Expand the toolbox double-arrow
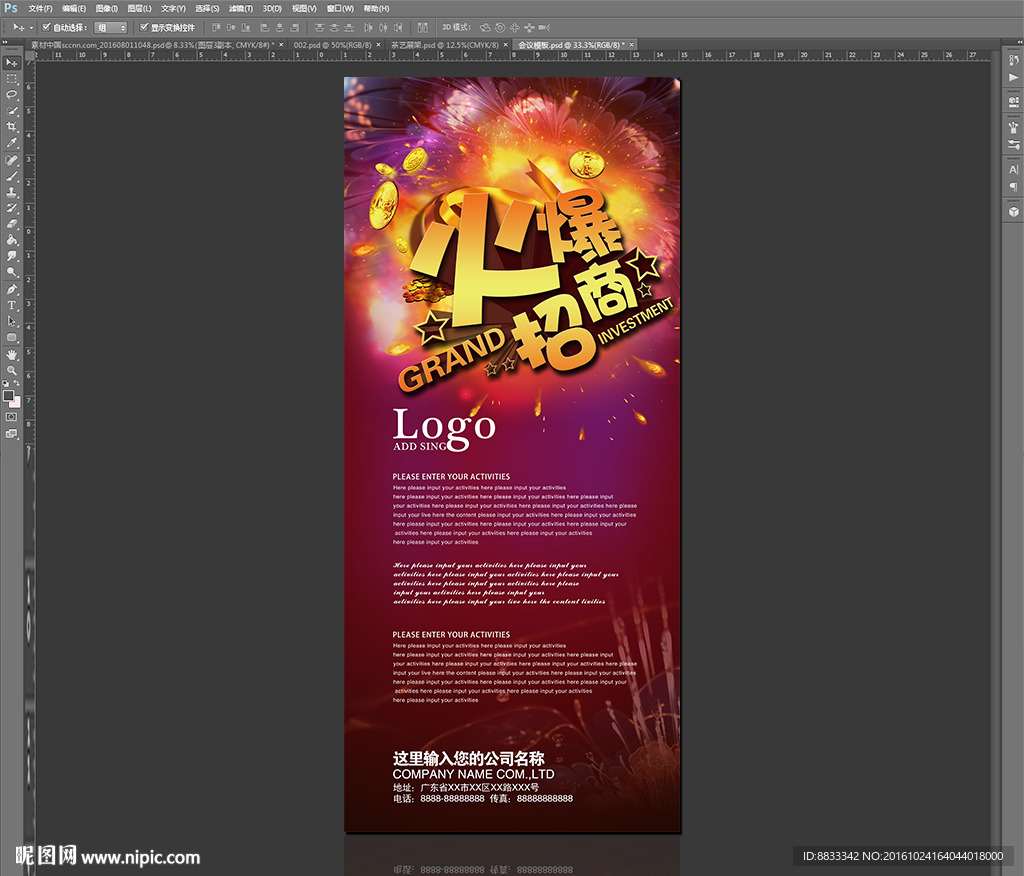The width and height of the screenshot is (1024, 876). tap(6, 42)
